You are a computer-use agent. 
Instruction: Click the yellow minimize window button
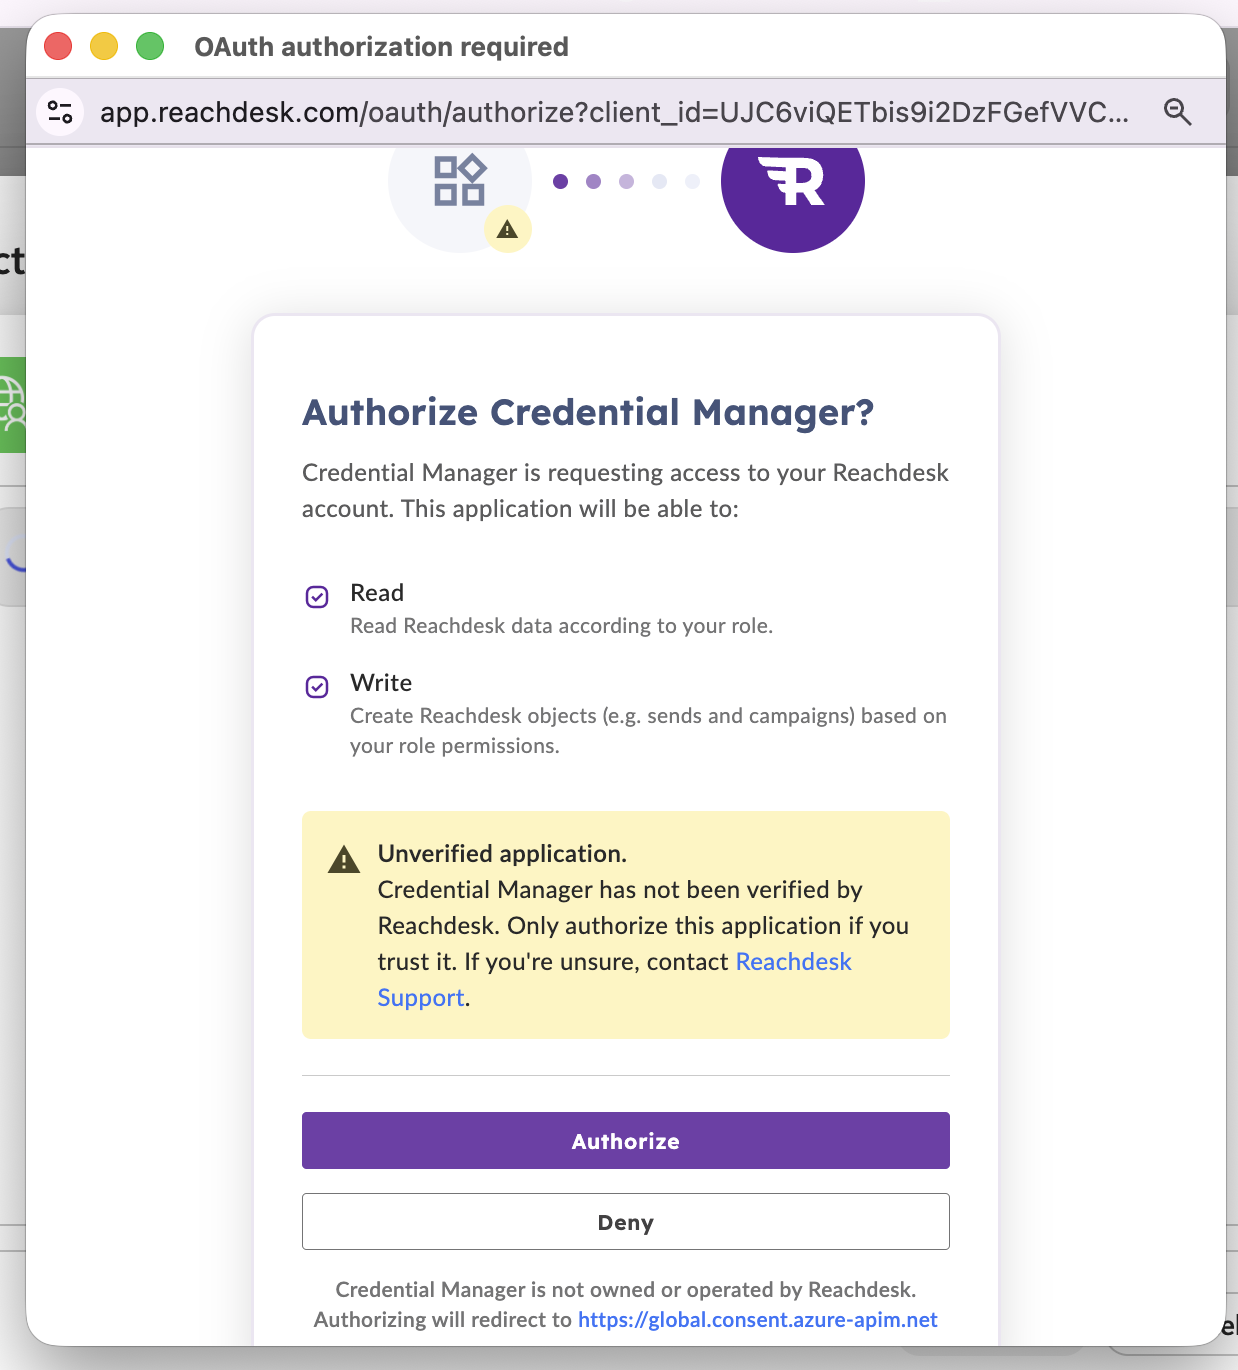pyautogui.click(x=104, y=46)
